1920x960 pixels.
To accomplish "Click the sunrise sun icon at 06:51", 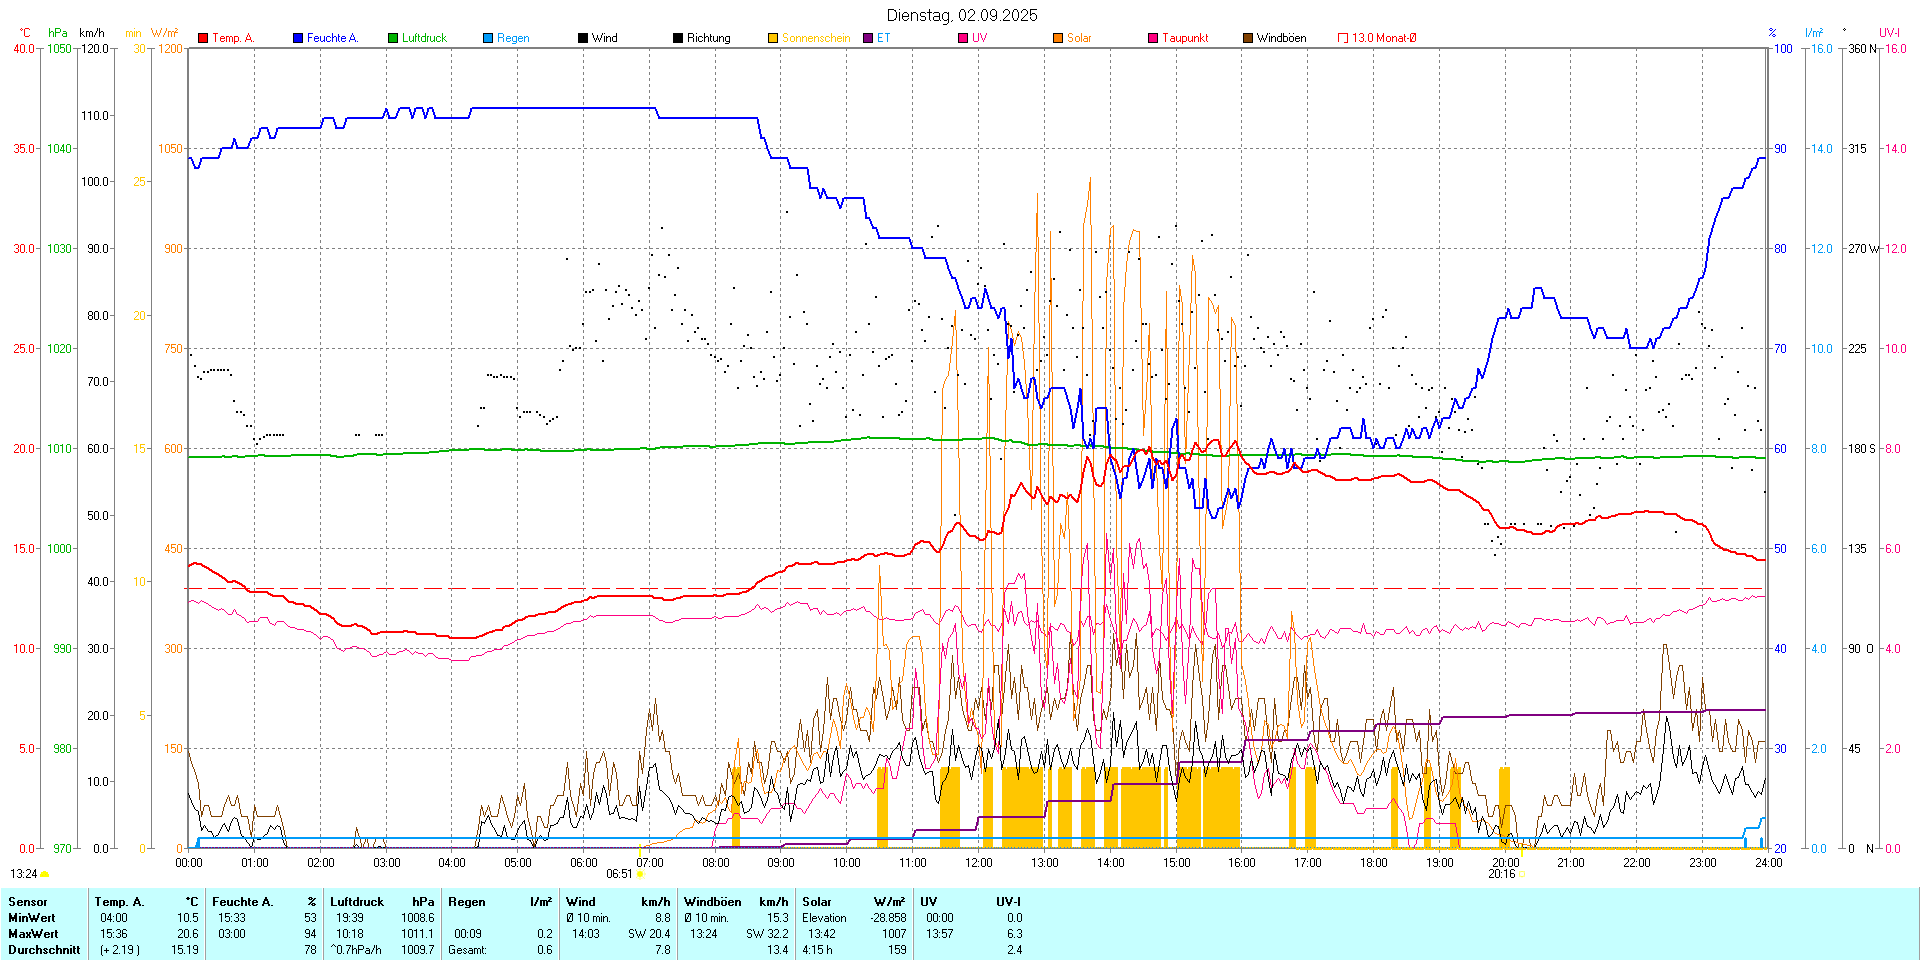I will pyautogui.click(x=640, y=875).
